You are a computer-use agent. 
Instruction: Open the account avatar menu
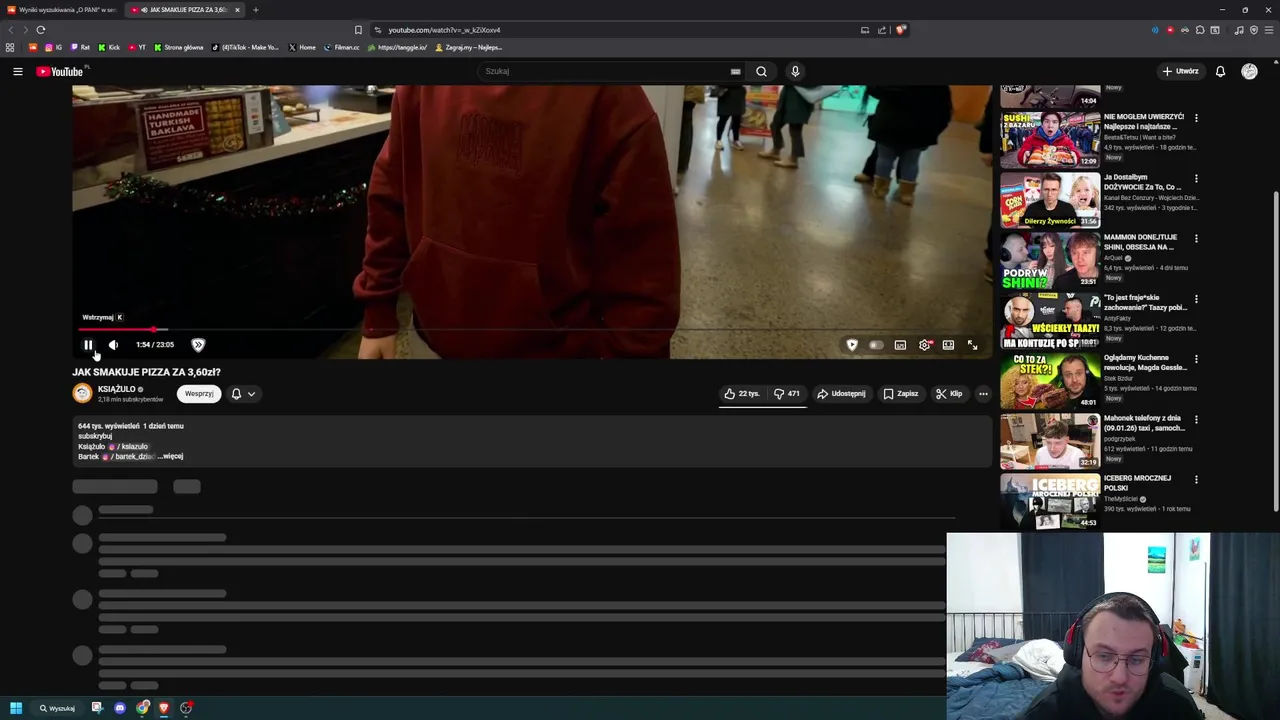(x=1249, y=71)
